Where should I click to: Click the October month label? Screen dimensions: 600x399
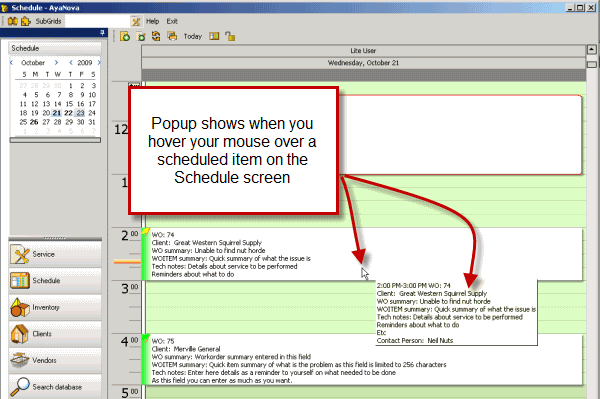[33, 62]
